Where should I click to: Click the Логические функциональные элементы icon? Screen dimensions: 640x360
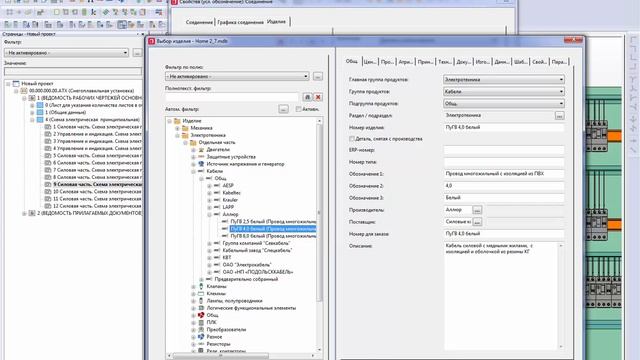[x=201, y=308]
